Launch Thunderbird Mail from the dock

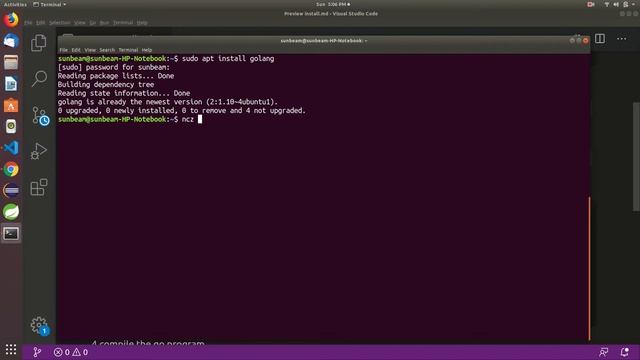pyautogui.click(x=11, y=41)
